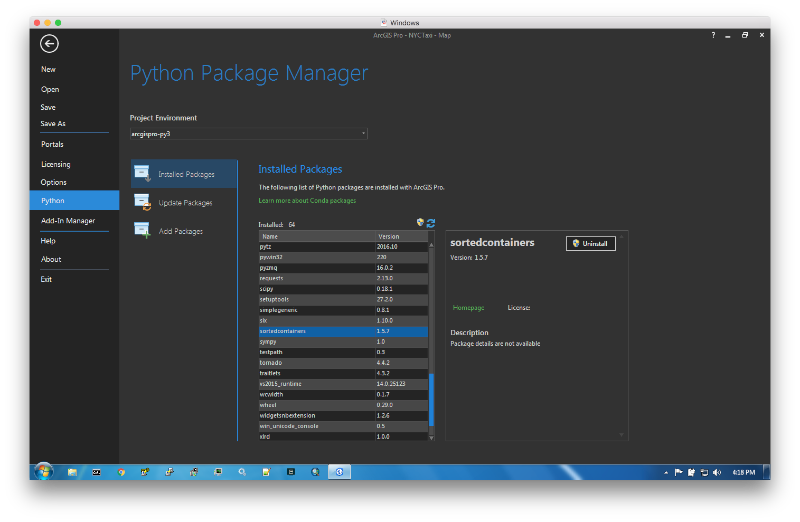Screen dimensions: 800x522
Task: Sort packages by Version column header
Action: pos(402,236)
